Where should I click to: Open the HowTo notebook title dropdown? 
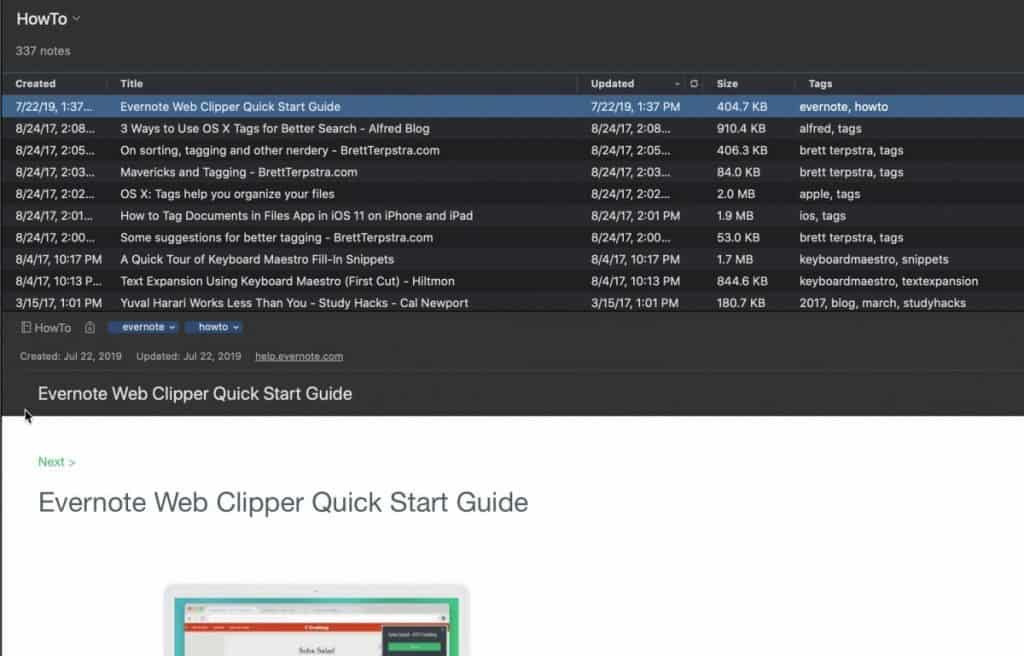point(76,18)
